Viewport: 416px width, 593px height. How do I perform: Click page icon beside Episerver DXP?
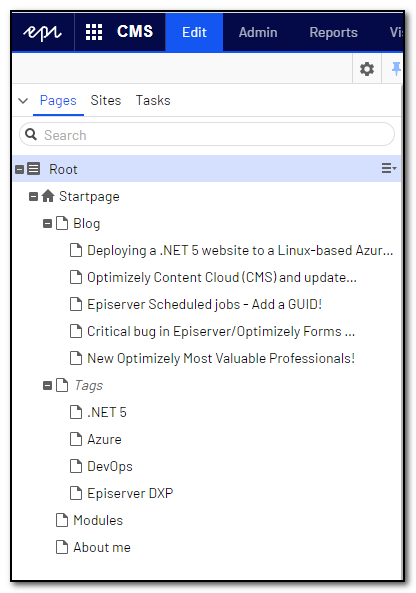[x=76, y=493]
